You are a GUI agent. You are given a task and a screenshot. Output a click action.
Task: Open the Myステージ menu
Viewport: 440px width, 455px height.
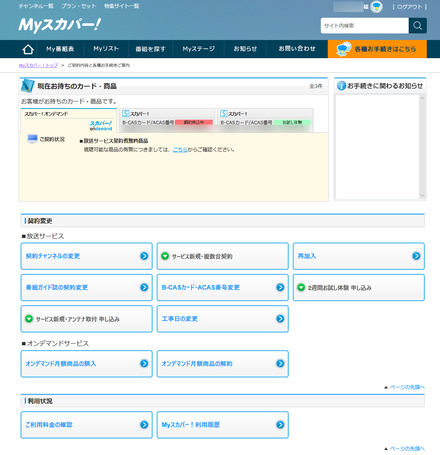point(199,49)
